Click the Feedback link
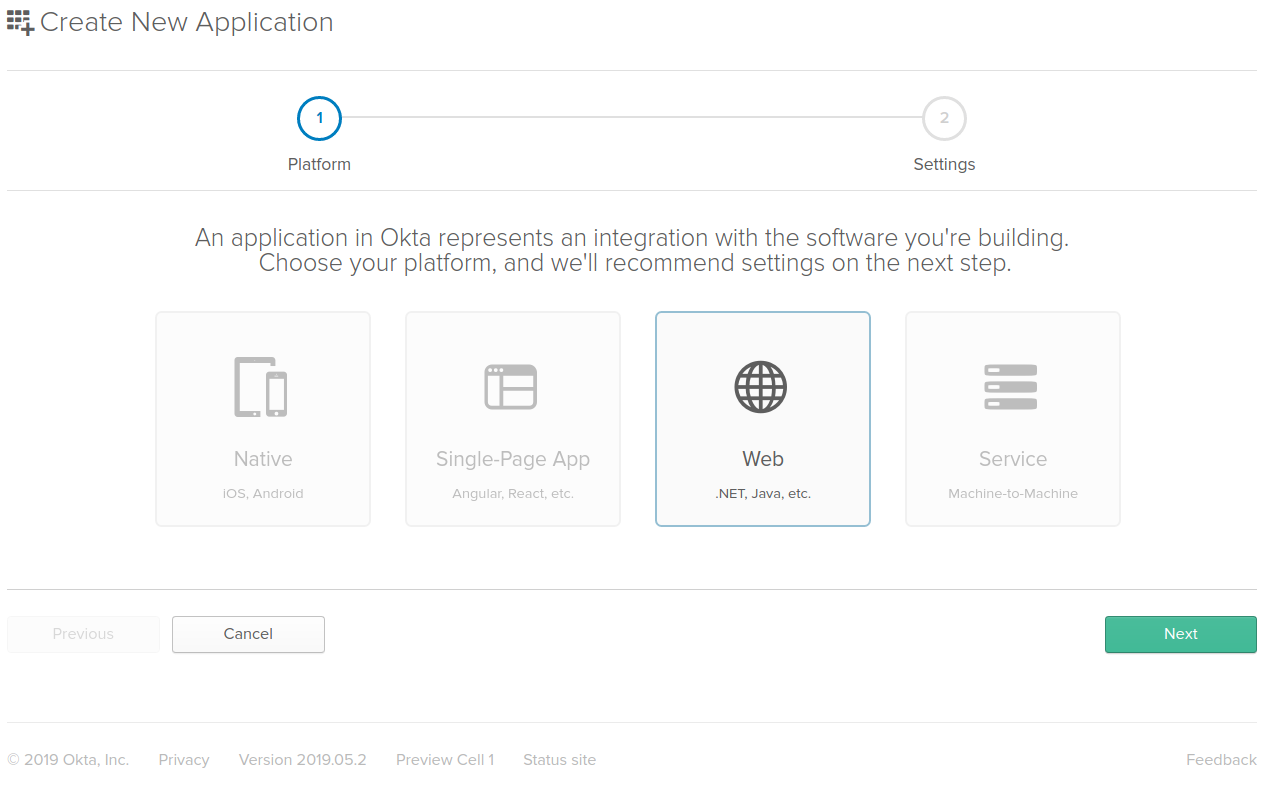 1221,760
